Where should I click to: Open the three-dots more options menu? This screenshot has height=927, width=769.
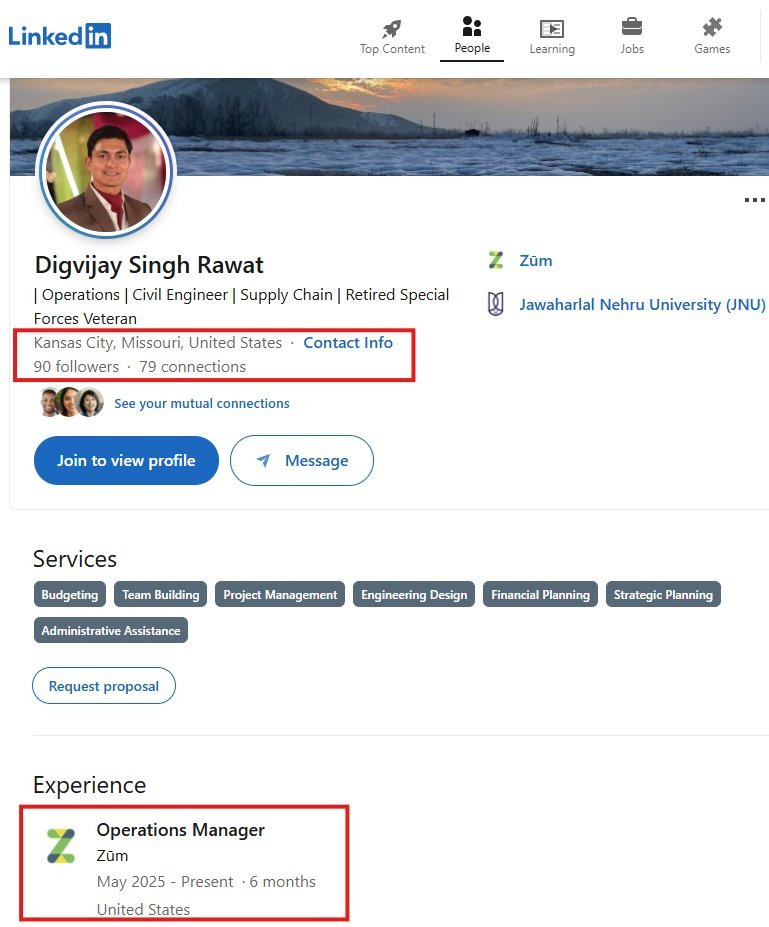pyautogui.click(x=755, y=200)
